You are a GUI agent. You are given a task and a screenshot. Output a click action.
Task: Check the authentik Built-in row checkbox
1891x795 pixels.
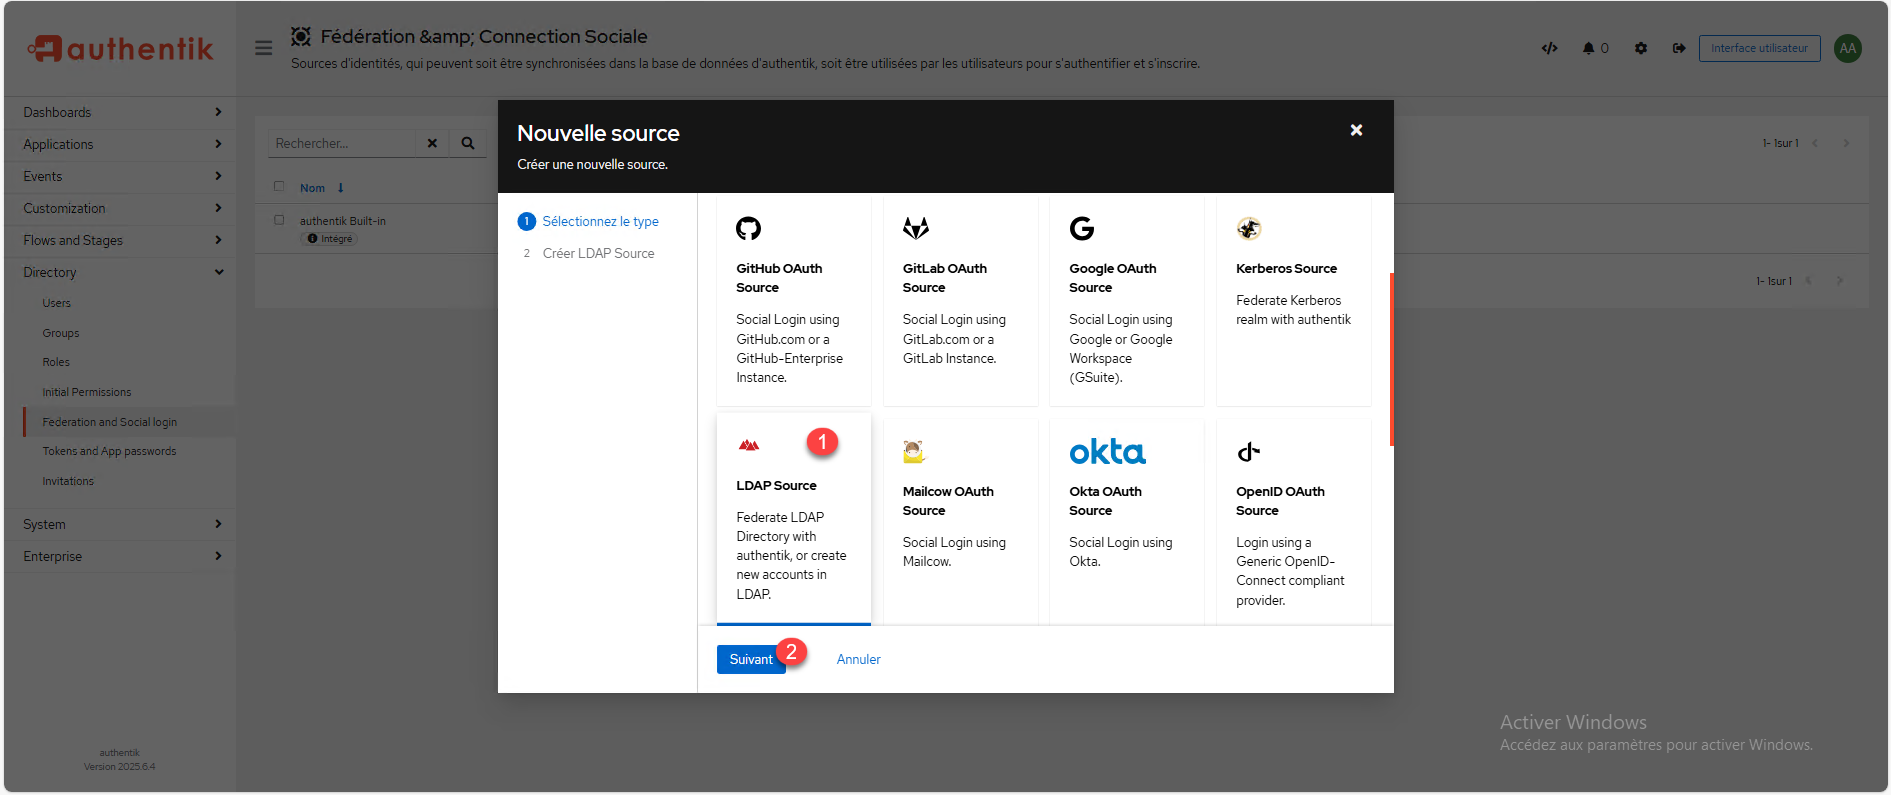(x=279, y=221)
